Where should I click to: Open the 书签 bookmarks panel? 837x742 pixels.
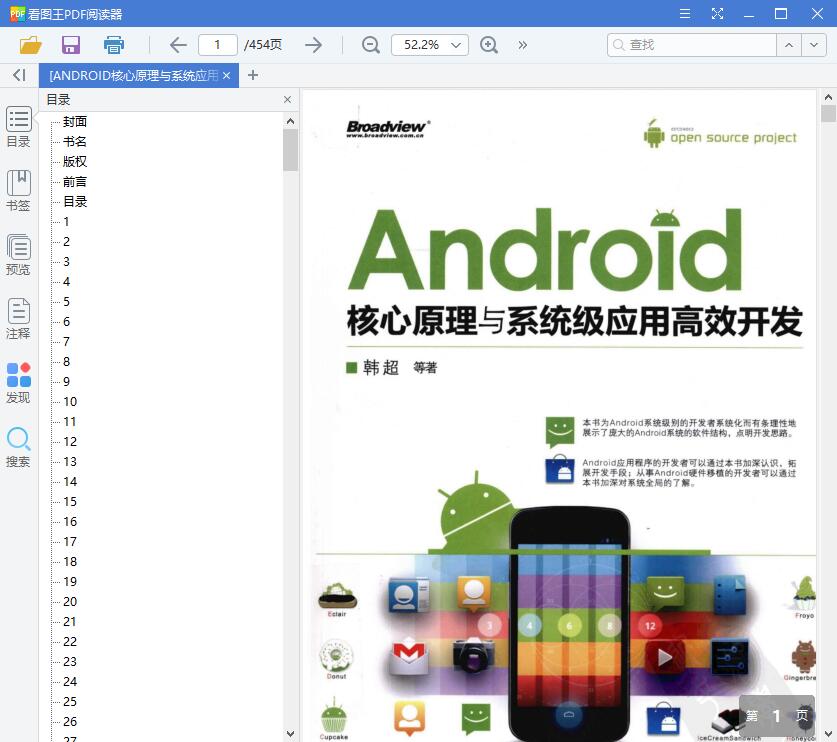pyautogui.click(x=18, y=190)
